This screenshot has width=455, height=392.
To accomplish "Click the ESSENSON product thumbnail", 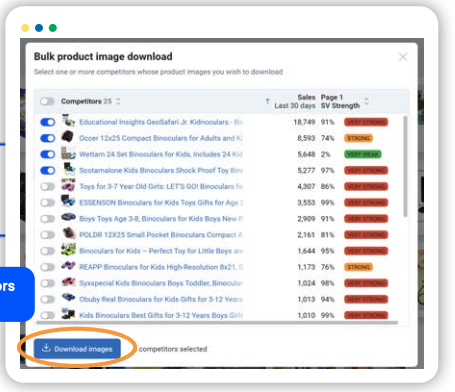I will [68, 201].
